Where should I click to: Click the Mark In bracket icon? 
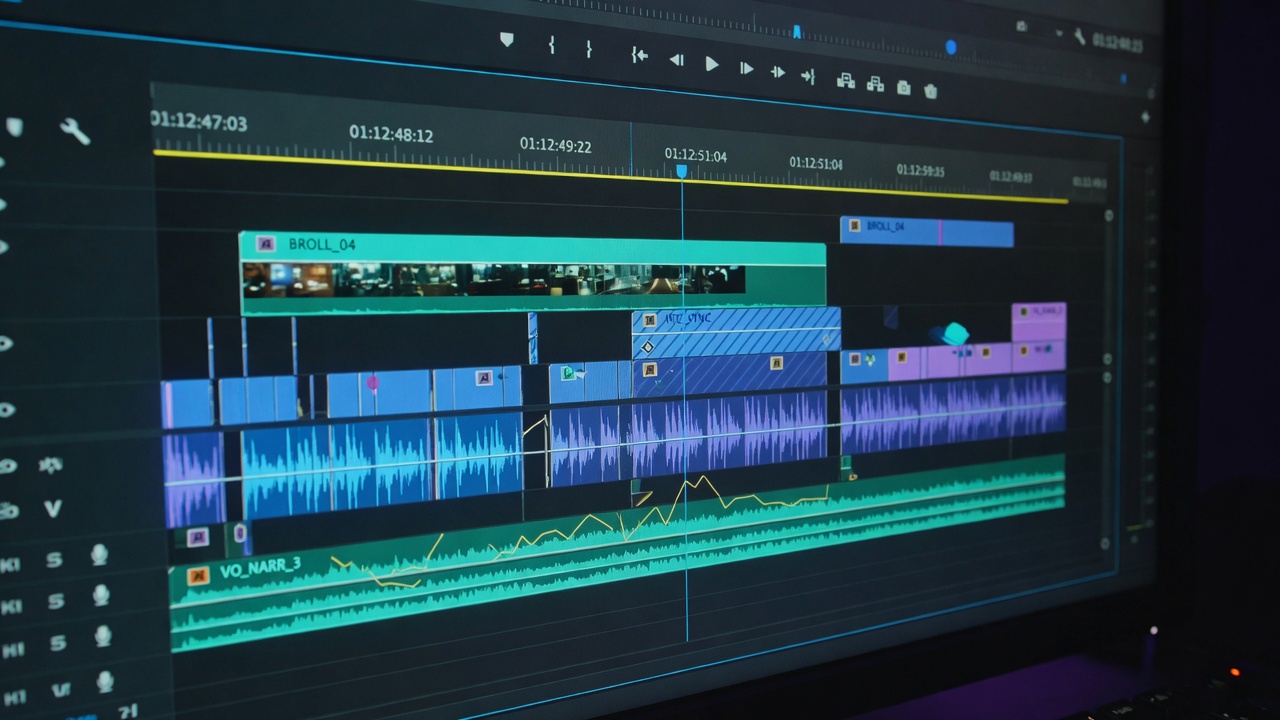551,44
